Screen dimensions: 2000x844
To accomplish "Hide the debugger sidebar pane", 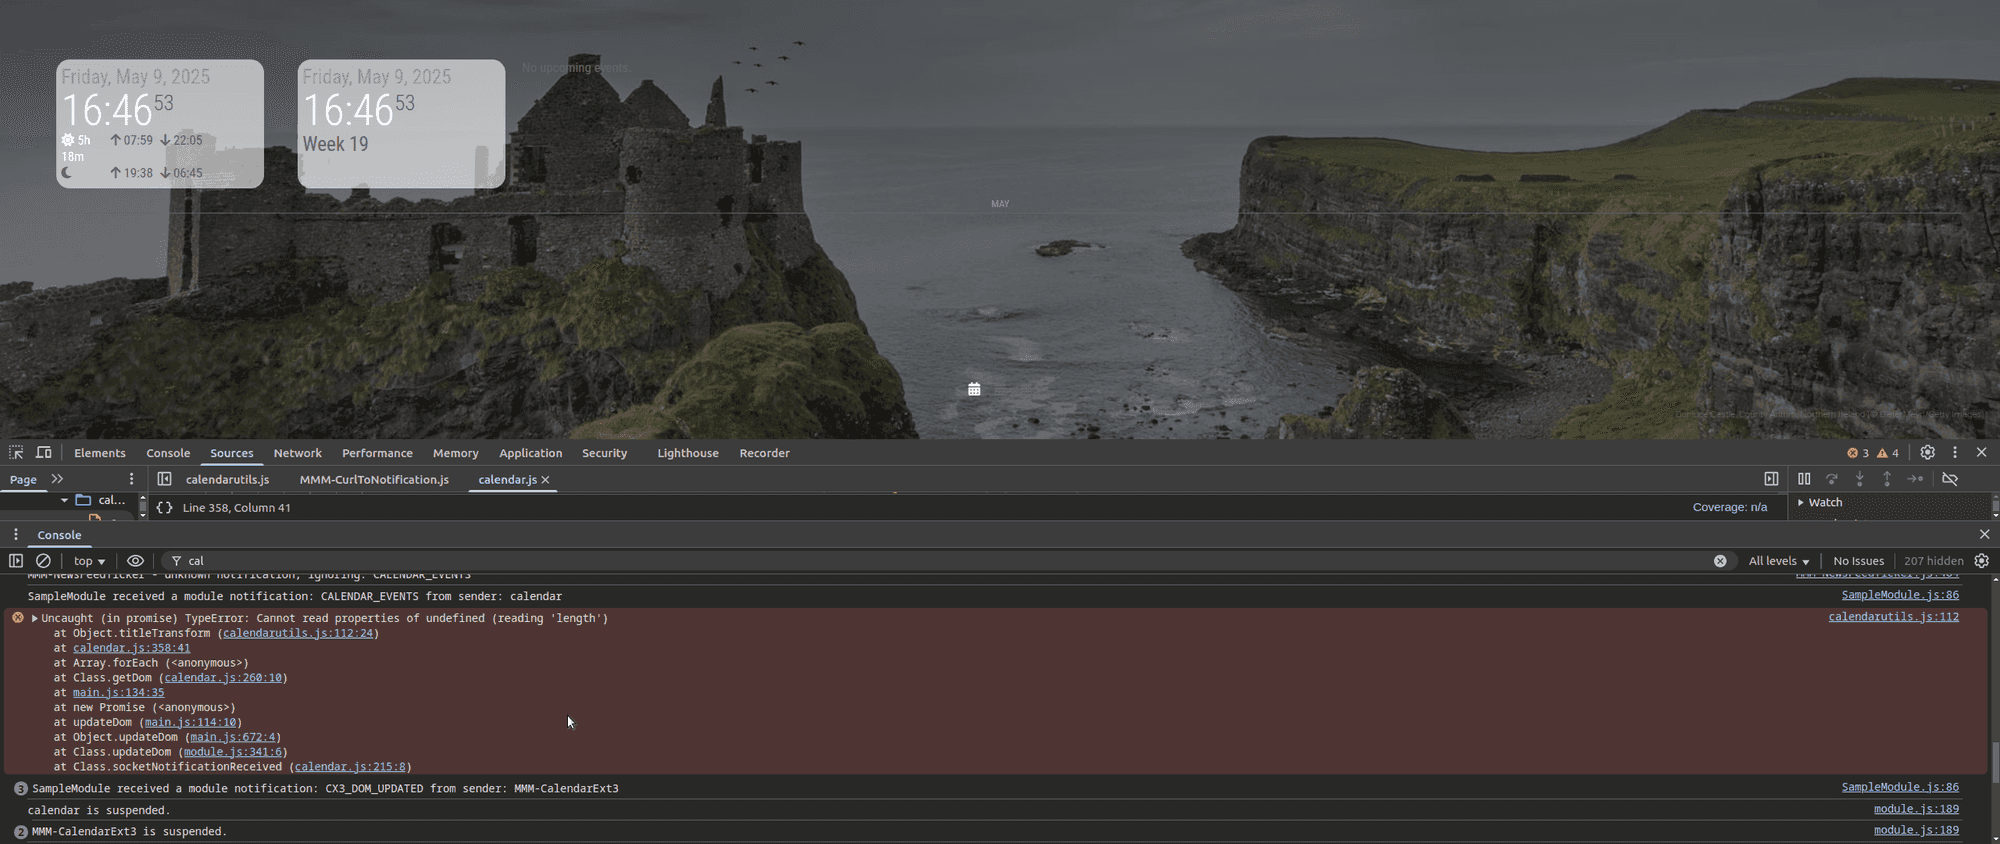I will [x=1771, y=480].
